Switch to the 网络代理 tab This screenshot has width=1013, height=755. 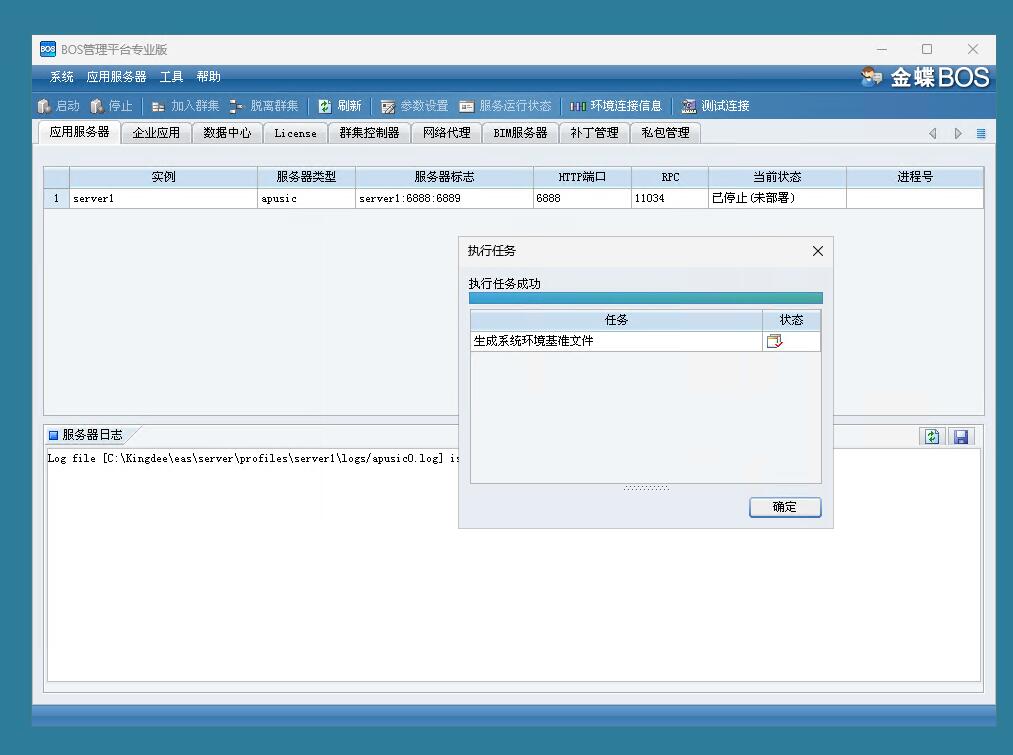[446, 133]
